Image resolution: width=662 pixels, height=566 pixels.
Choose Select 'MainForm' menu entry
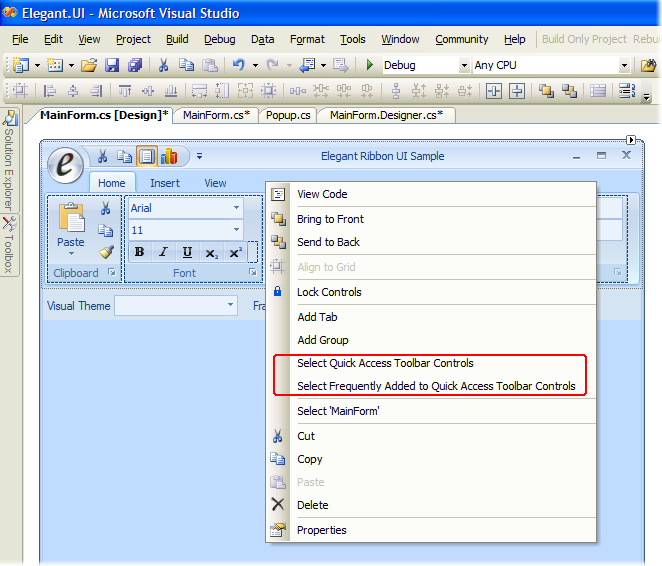click(x=431, y=411)
